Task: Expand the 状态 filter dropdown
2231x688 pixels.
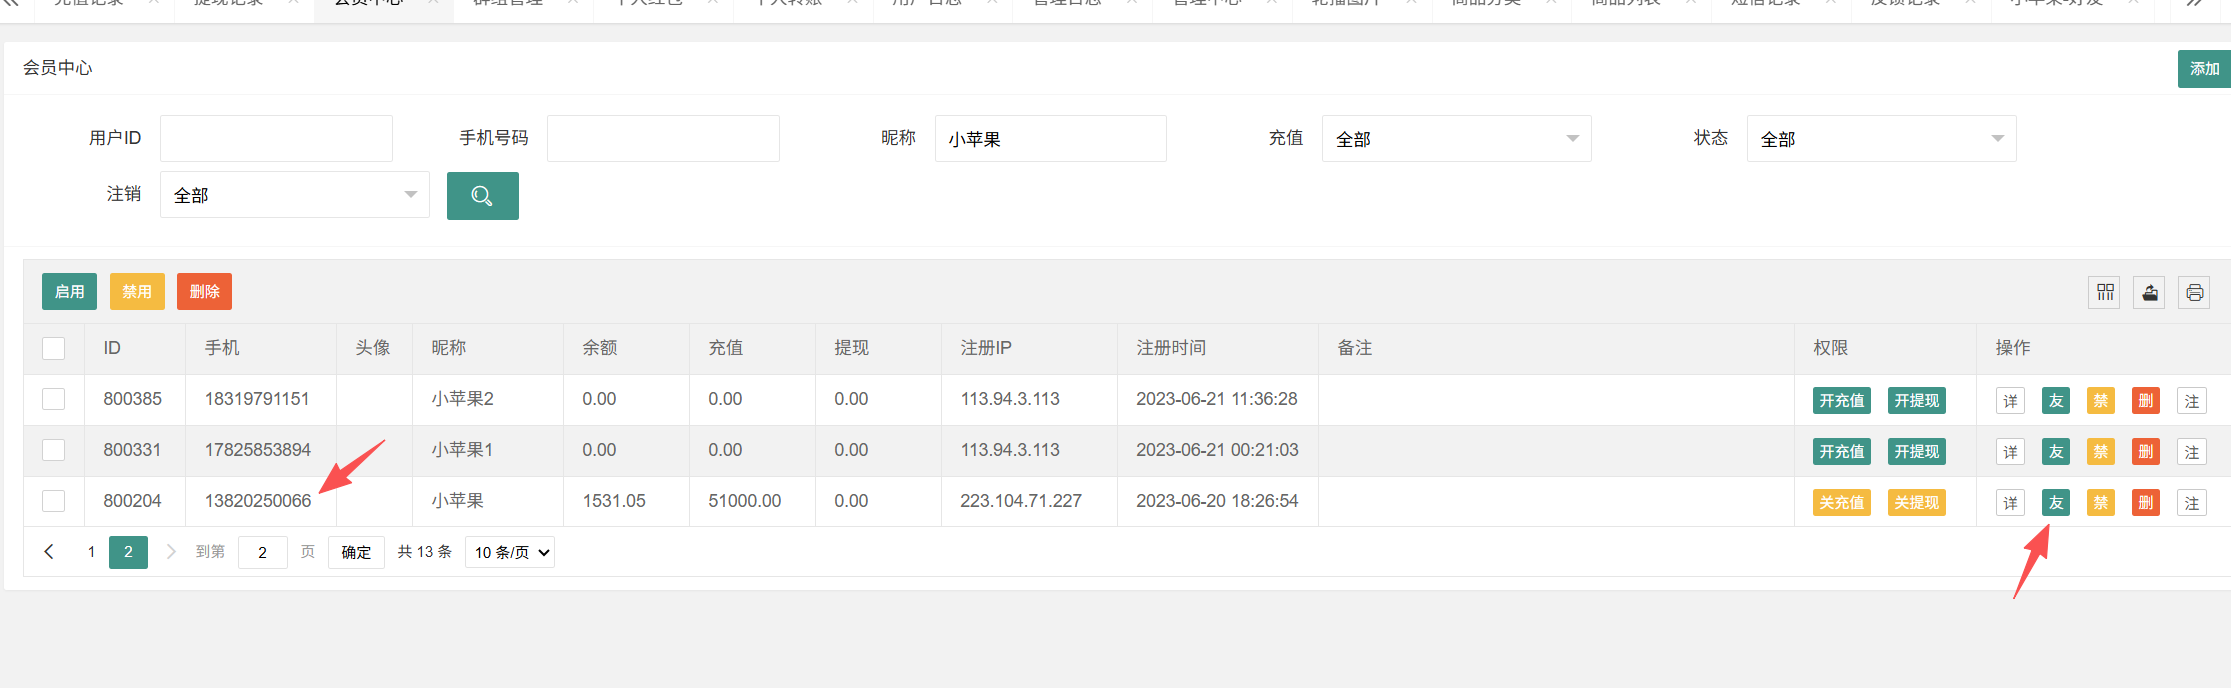Action: click(x=1882, y=139)
